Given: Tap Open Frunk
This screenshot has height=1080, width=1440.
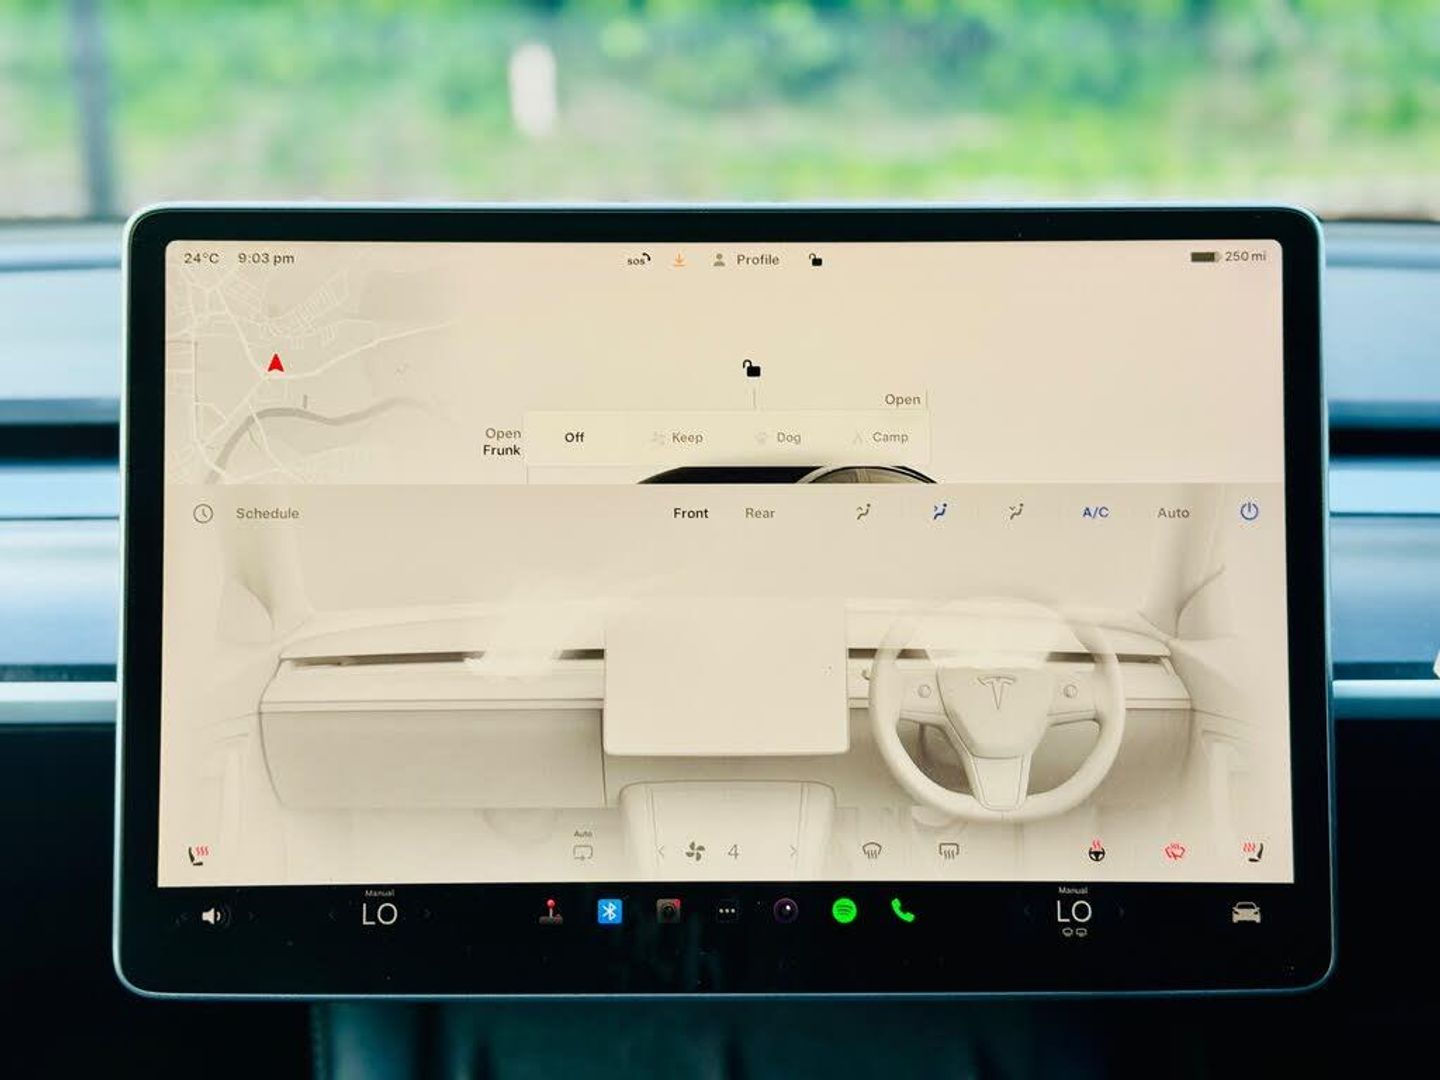Looking at the screenshot, I should click(x=502, y=442).
